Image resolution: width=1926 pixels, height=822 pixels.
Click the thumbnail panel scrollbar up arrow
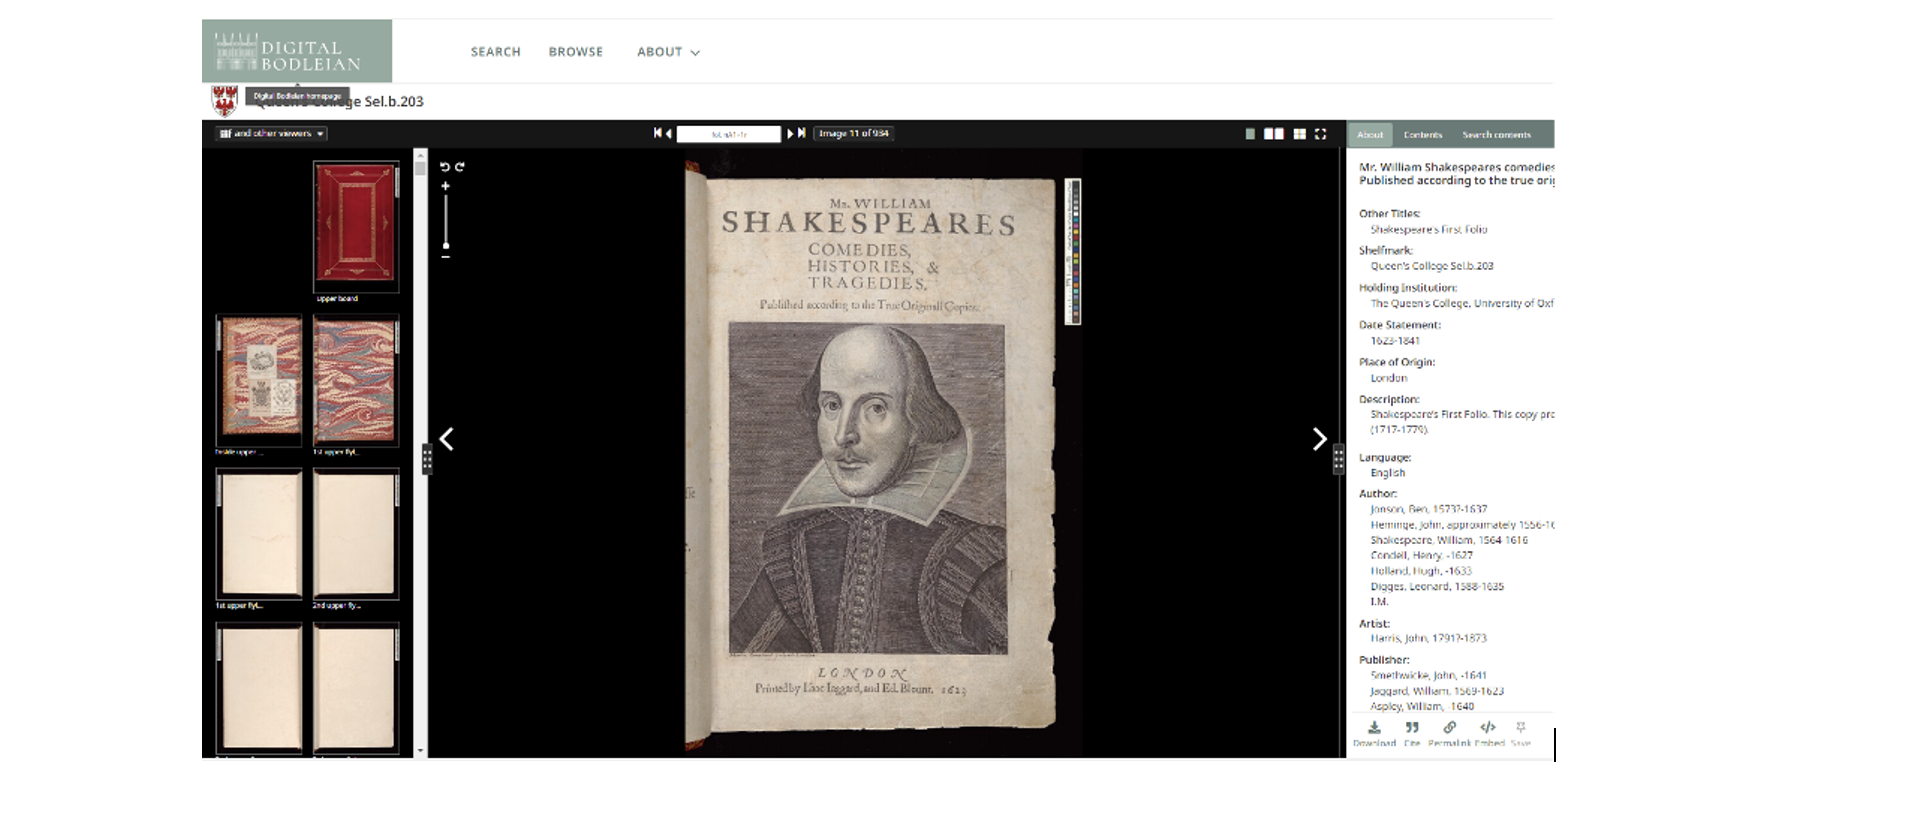tap(420, 154)
